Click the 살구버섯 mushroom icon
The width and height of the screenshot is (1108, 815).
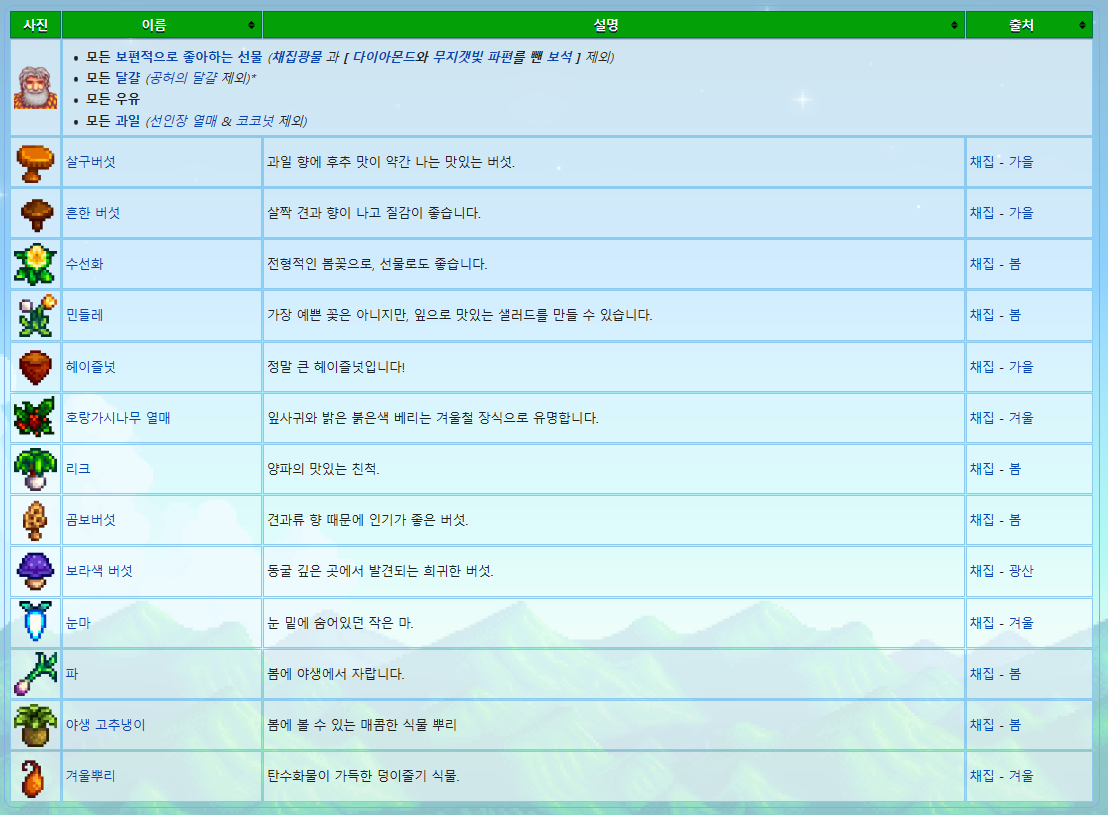pos(35,163)
